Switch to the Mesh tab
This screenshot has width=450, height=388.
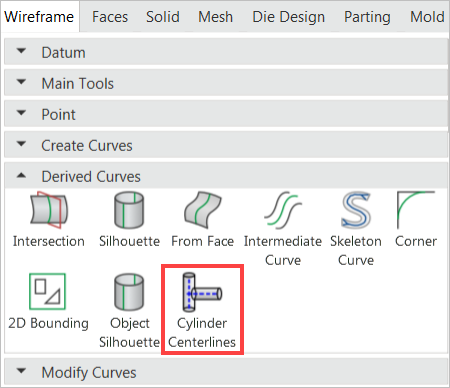click(x=215, y=17)
